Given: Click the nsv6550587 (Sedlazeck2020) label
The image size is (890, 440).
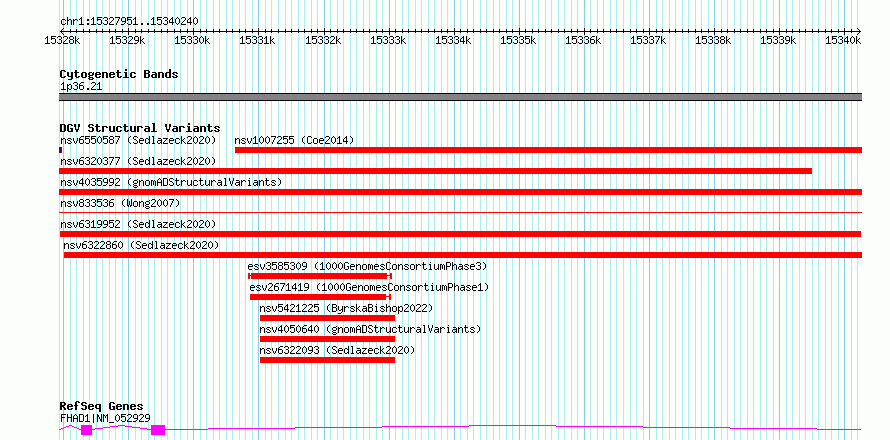Looking at the screenshot, I should pos(138,140).
